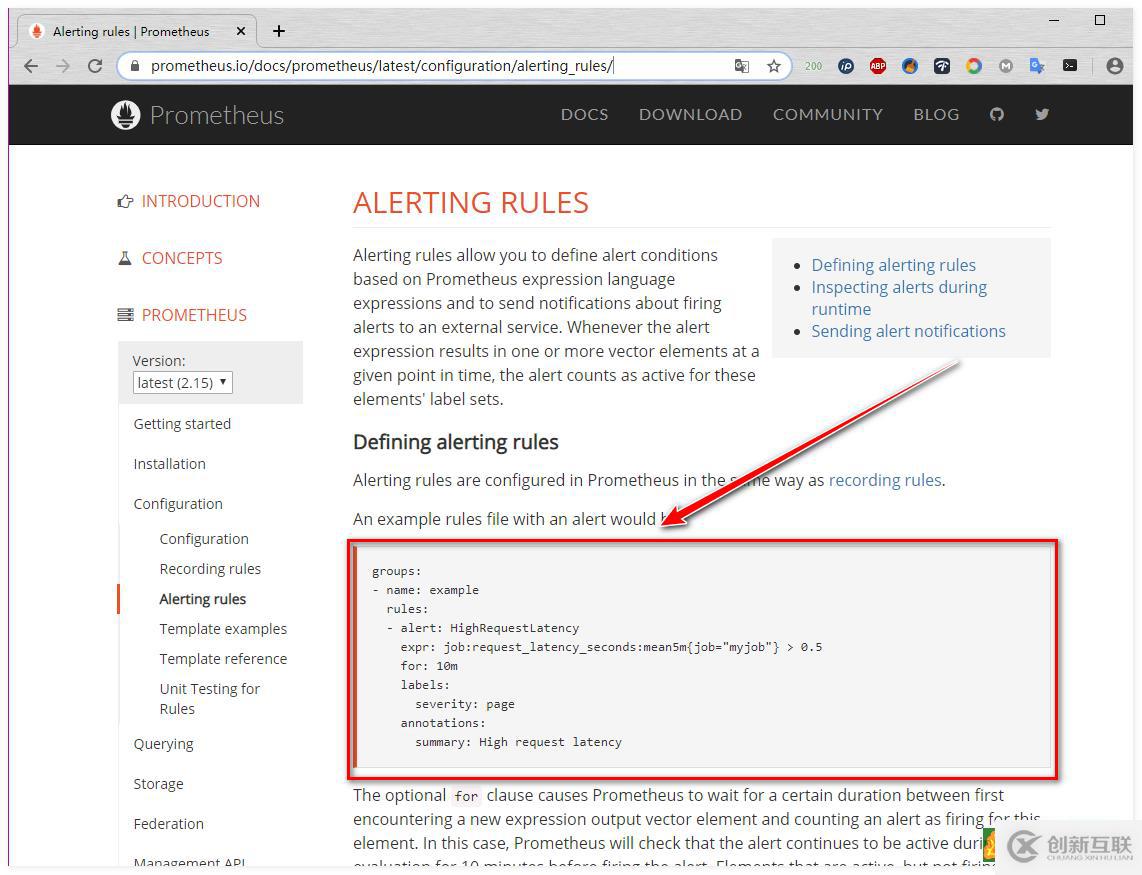
Task: Expand the INTRODUCTION sidebar section
Action: [200, 201]
